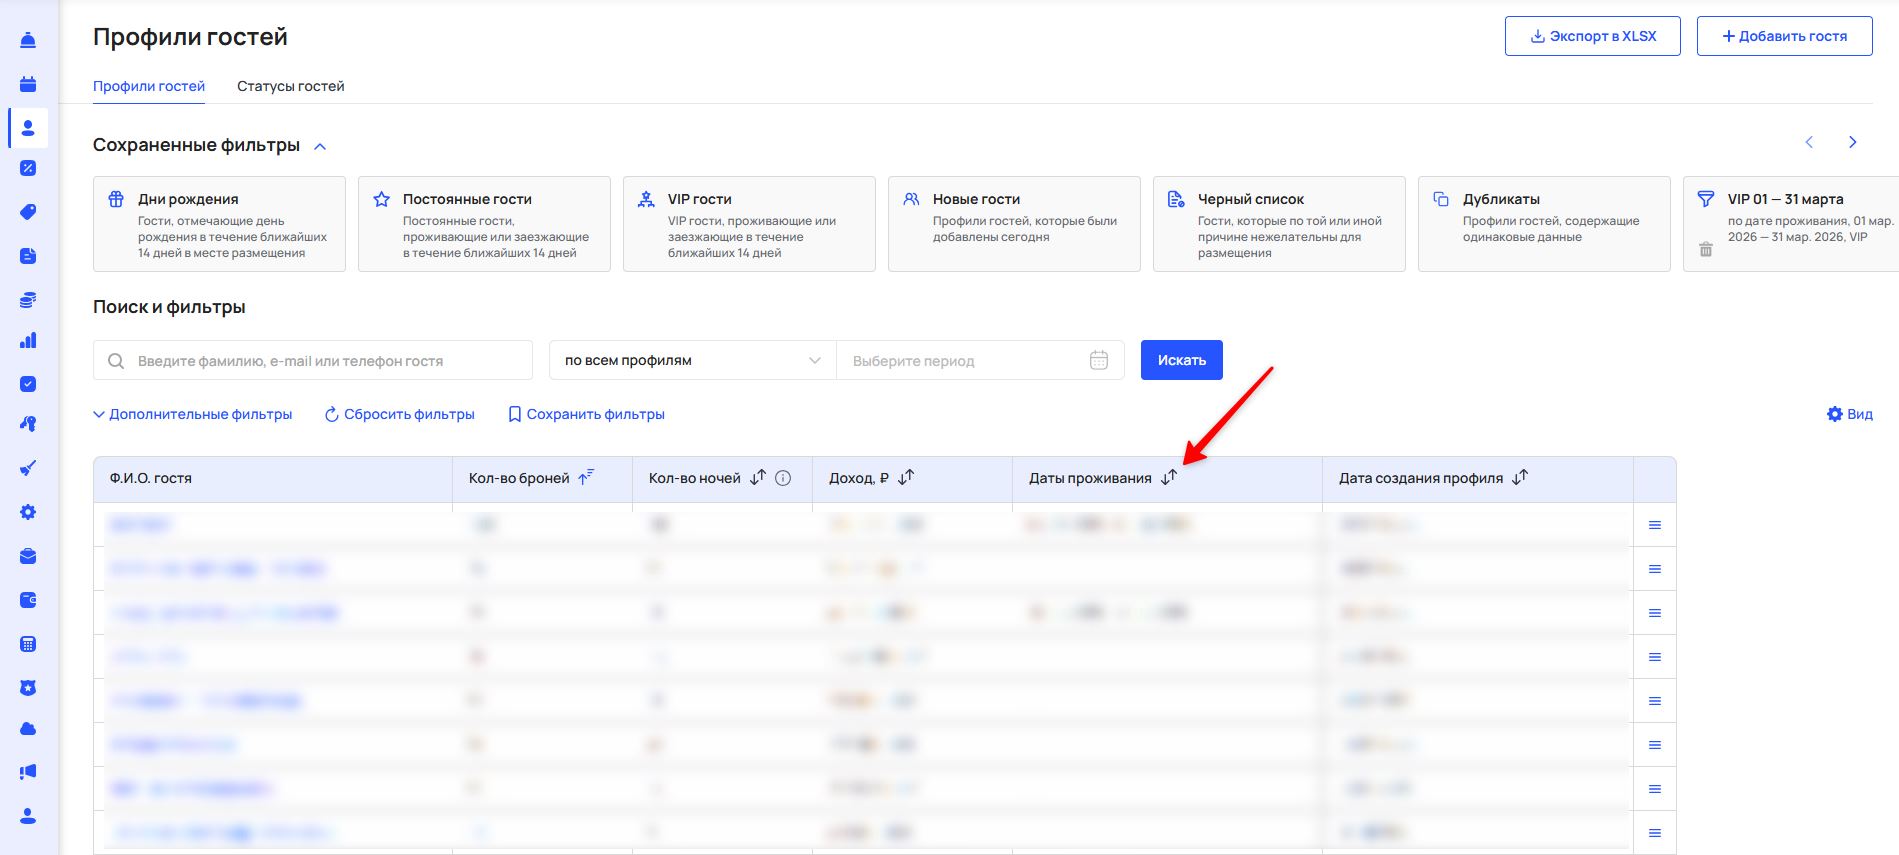Open the megaphone icon in the sidebar
The image size is (1899, 855).
tap(28, 772)
